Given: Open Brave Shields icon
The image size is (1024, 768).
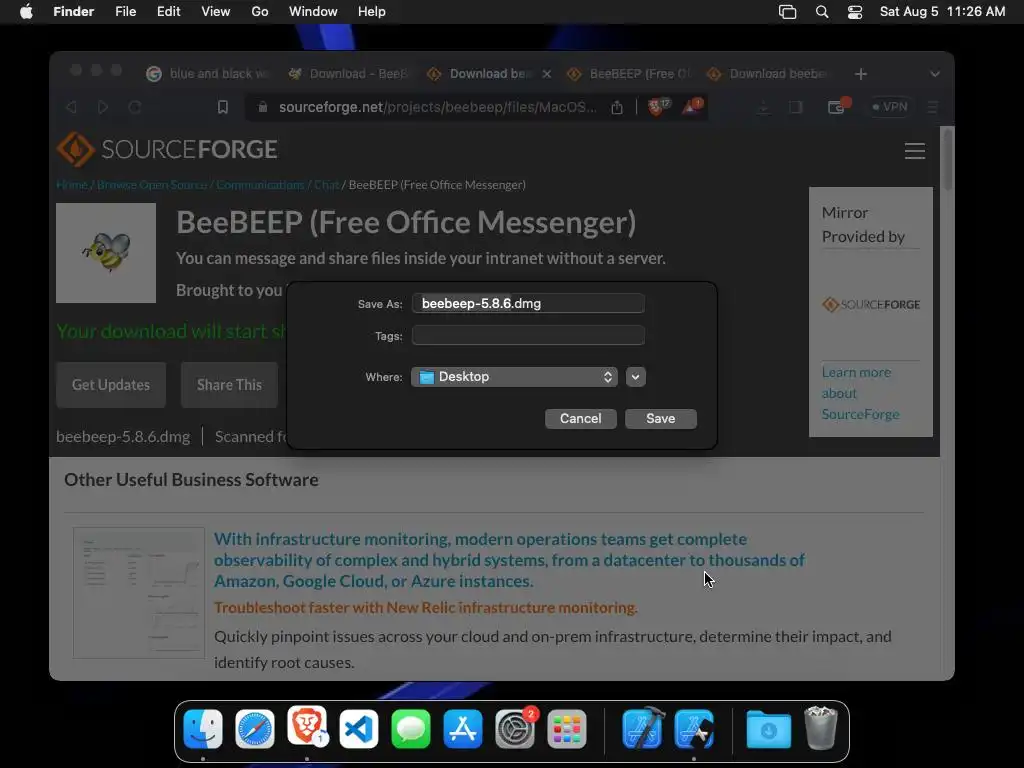Looking at the screenshot, I should [658, 106].
